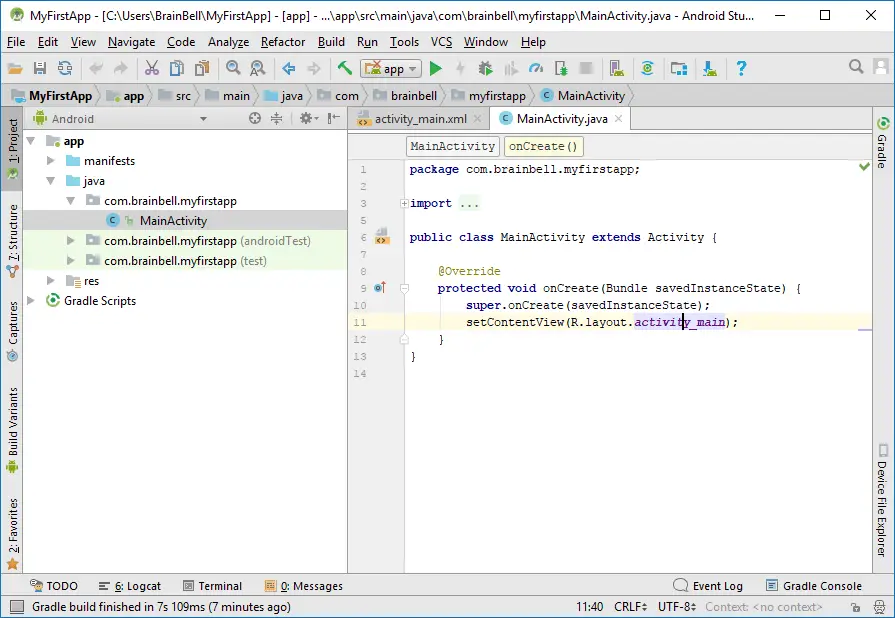895x618 pixels.
Task: Expand the com.brainbell.myfirstapp (test) package
Action: 71,261
